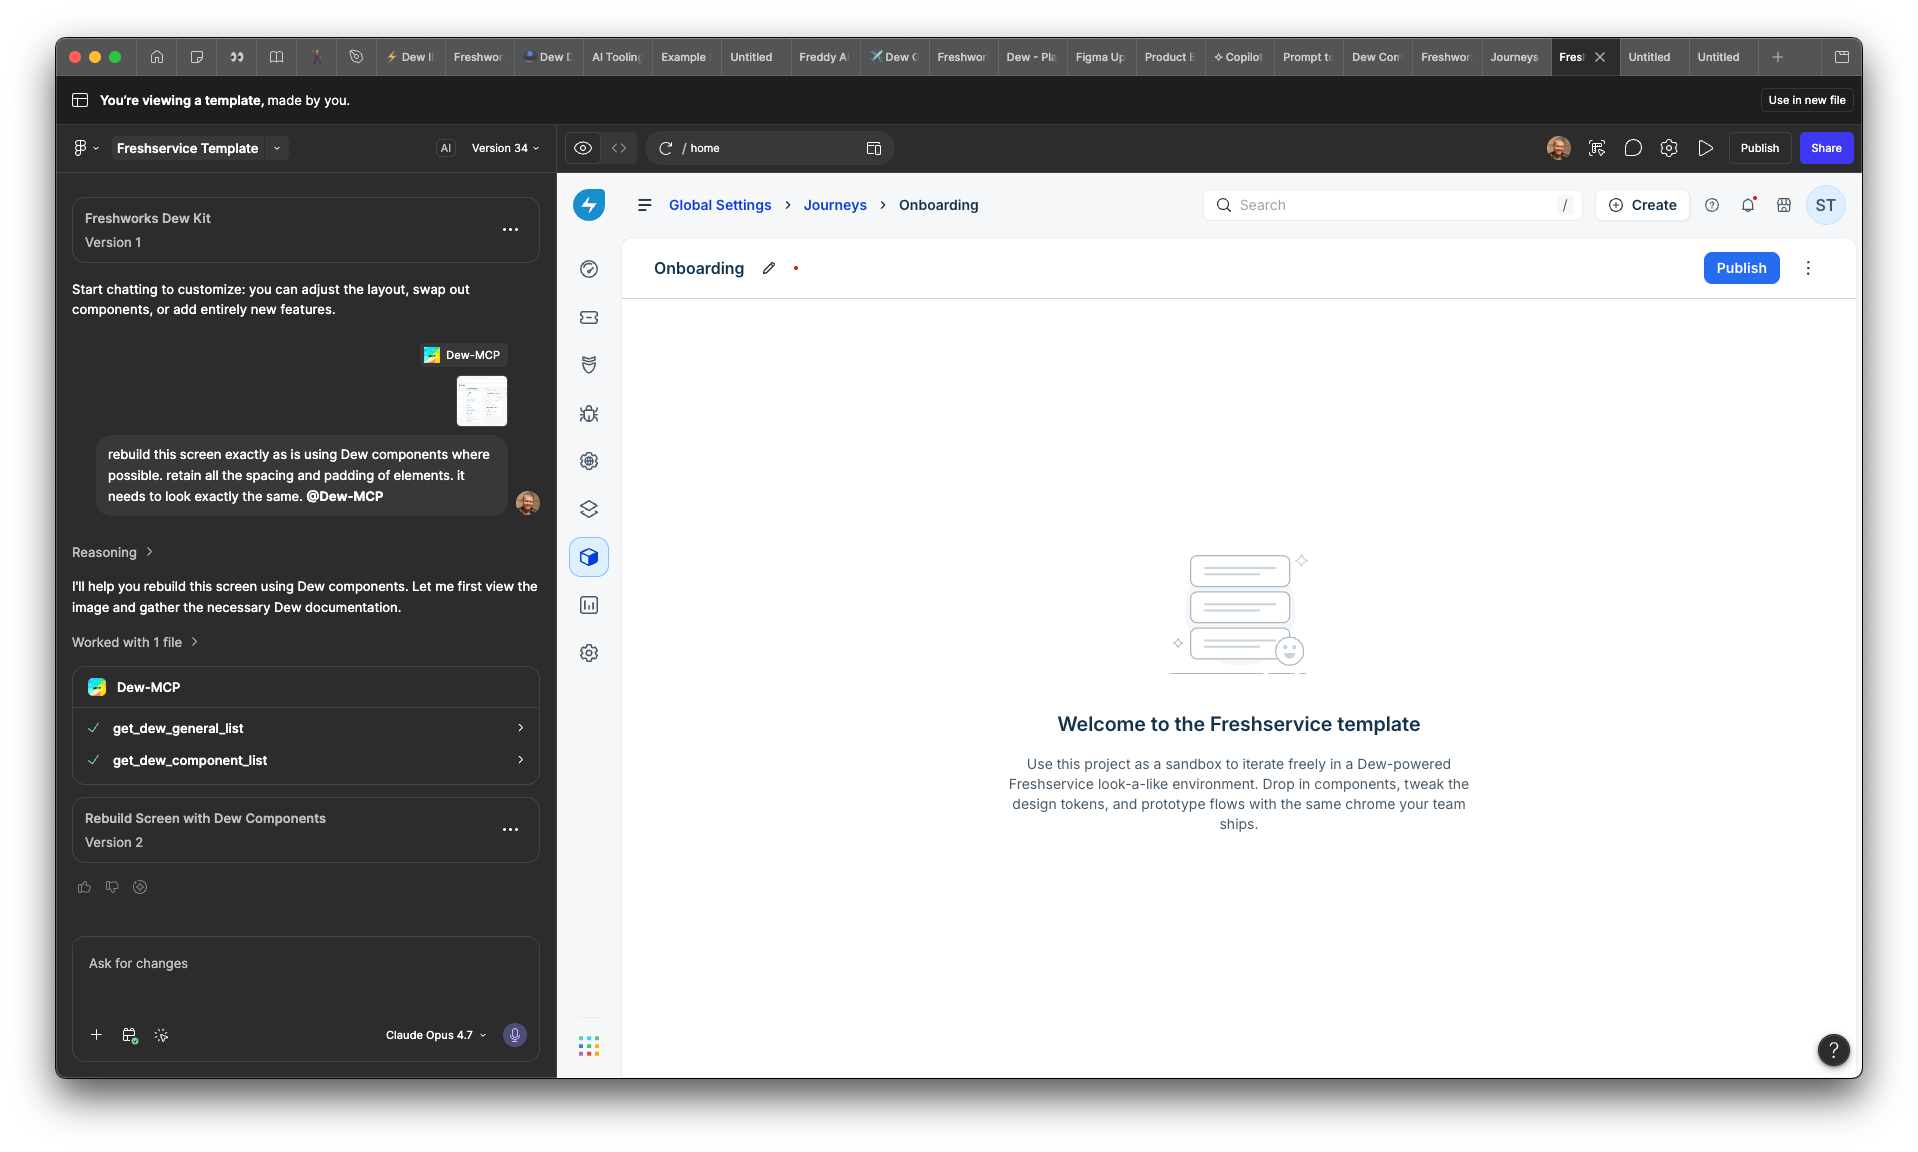Open Figma Make settings gear in top toolbar

[x=1669, y=148]
